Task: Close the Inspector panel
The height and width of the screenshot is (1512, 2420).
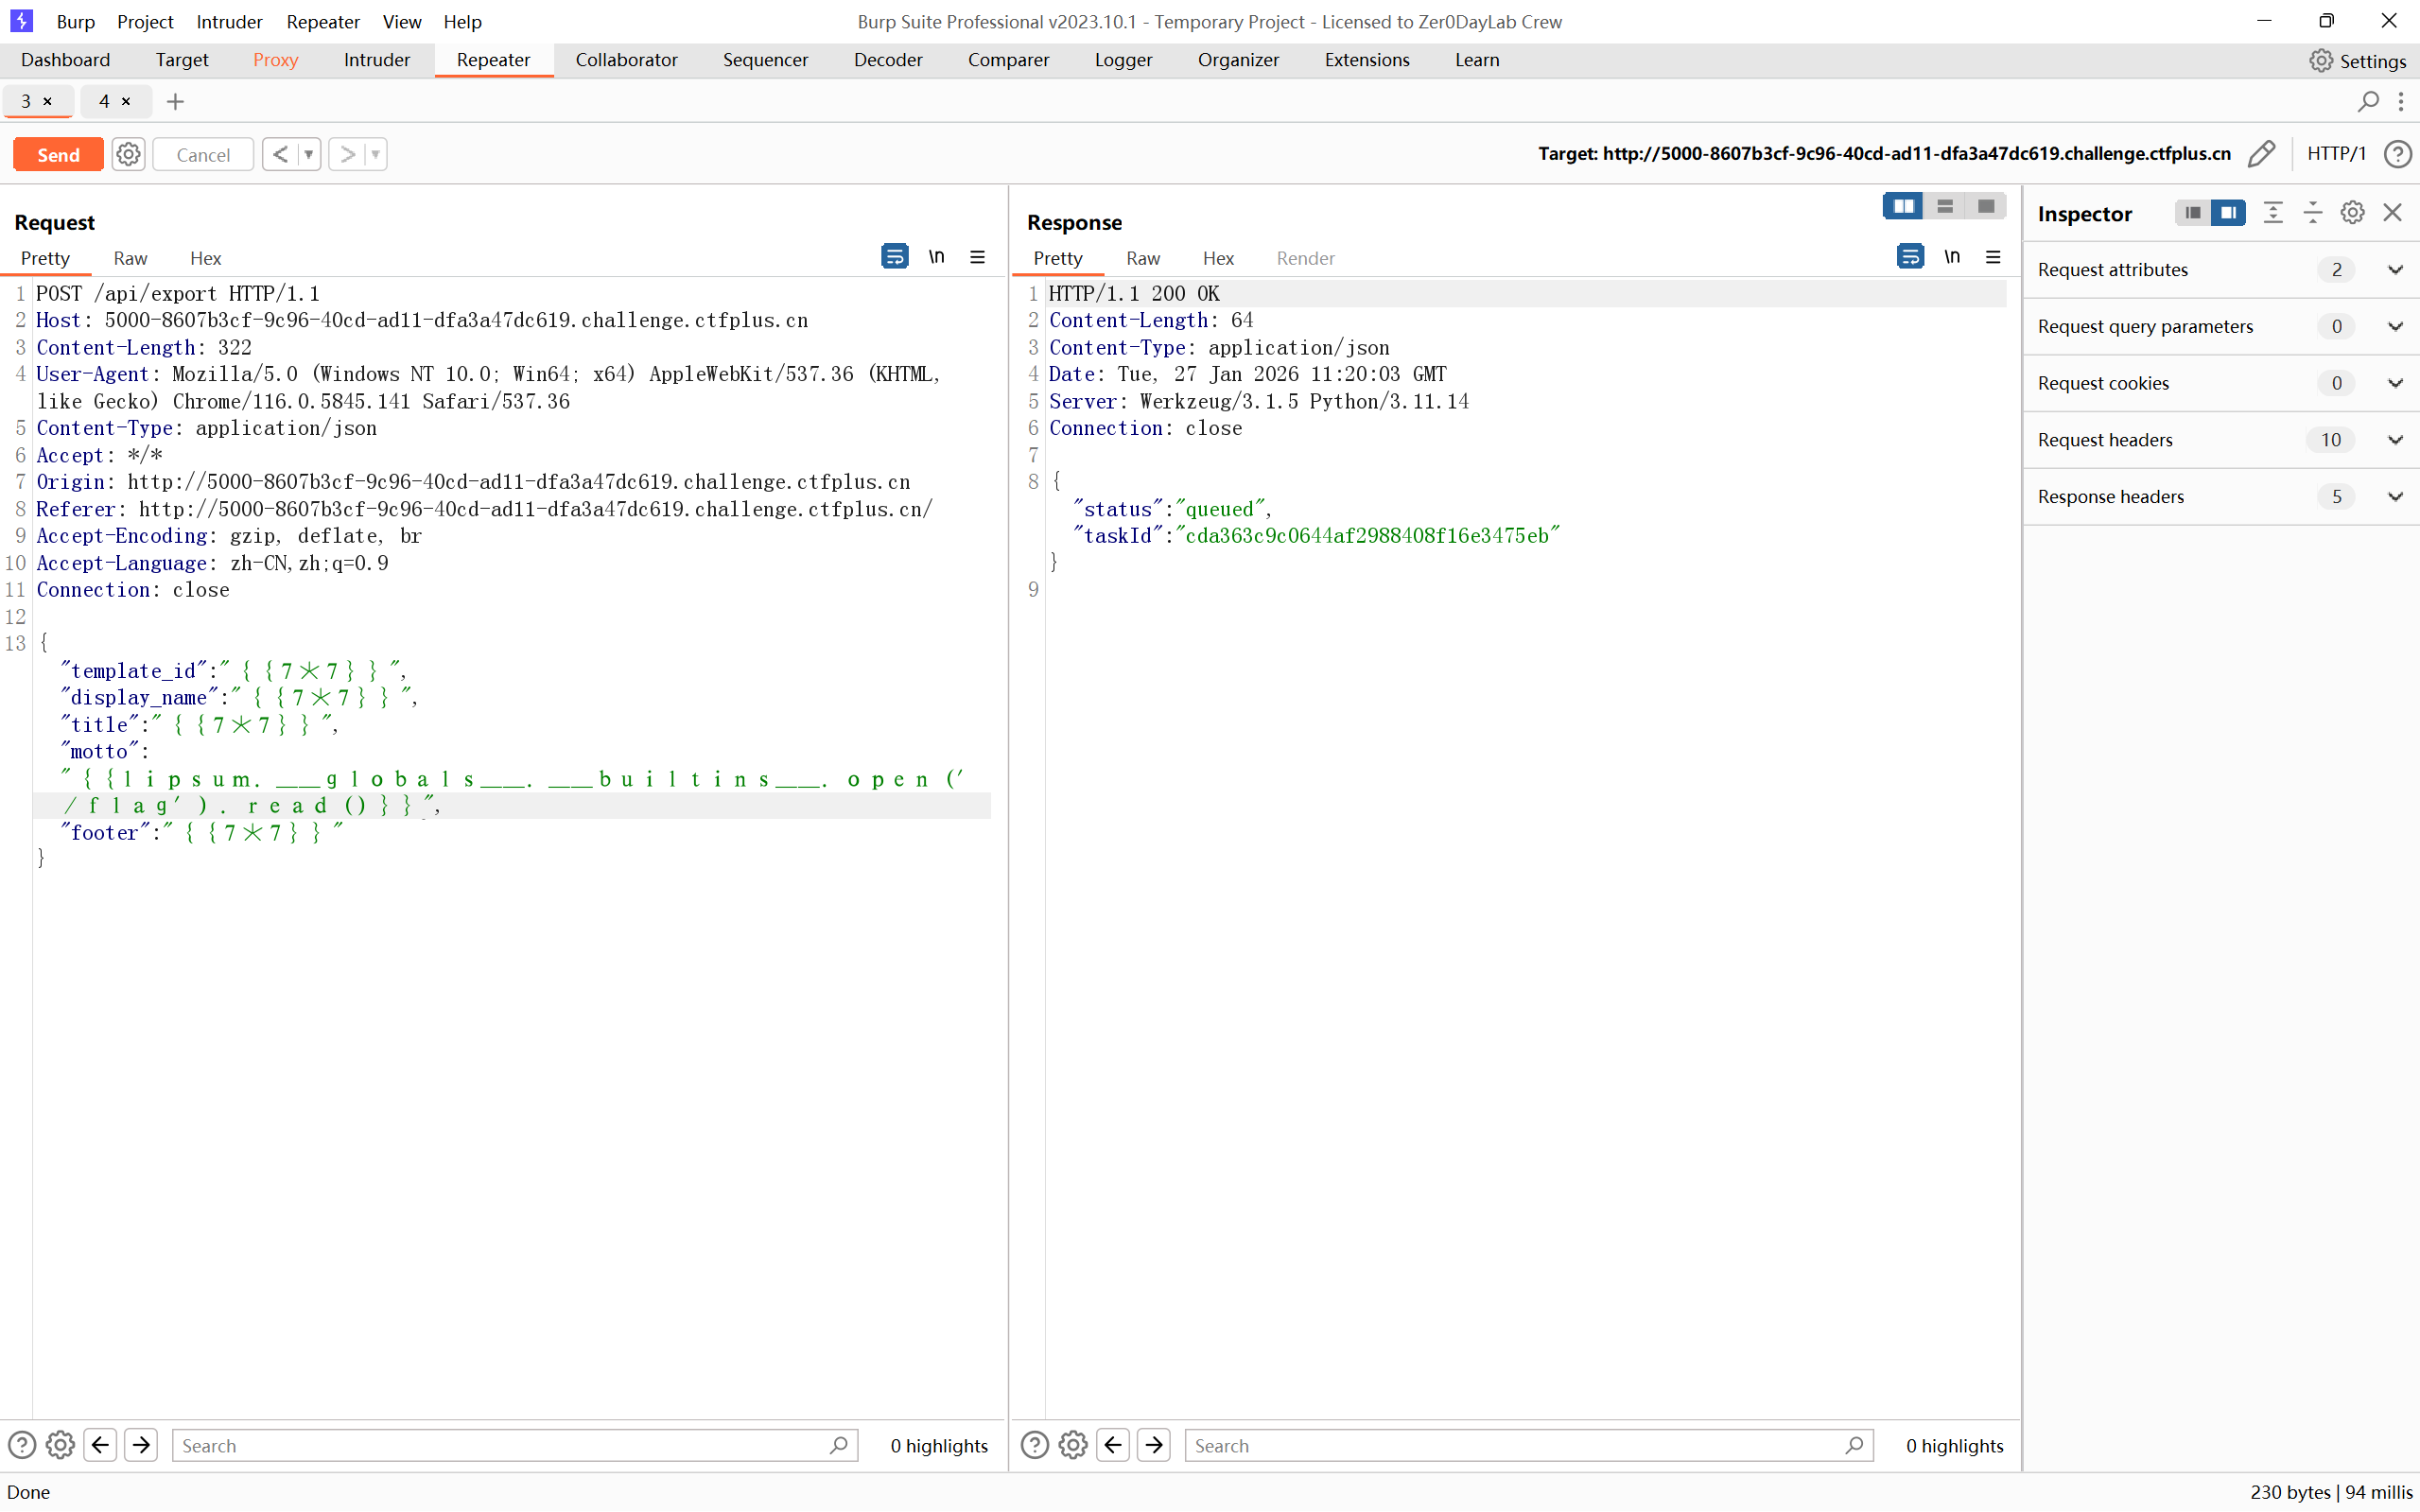Action: (2393, 213)
